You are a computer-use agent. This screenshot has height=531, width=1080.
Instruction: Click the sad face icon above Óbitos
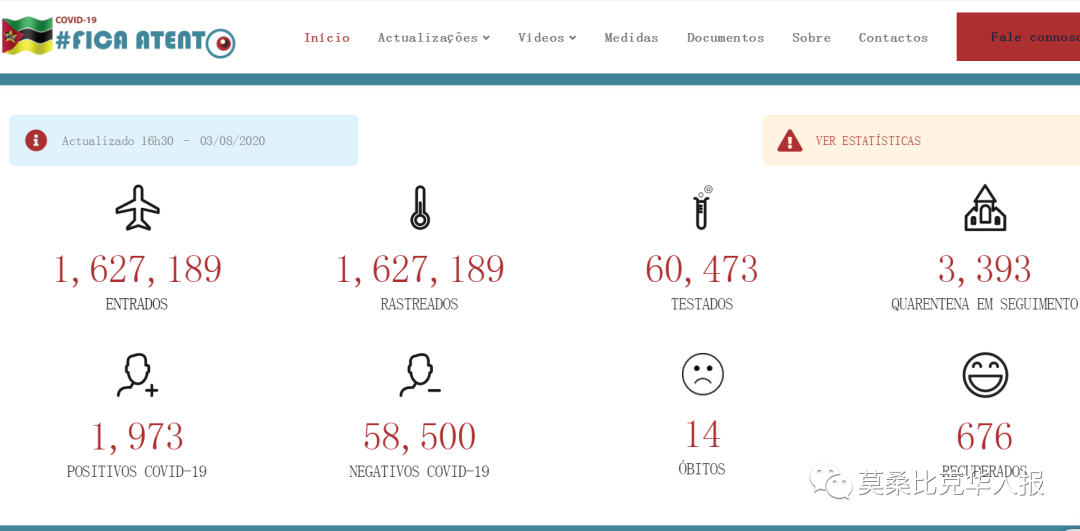tap(702, 374)
